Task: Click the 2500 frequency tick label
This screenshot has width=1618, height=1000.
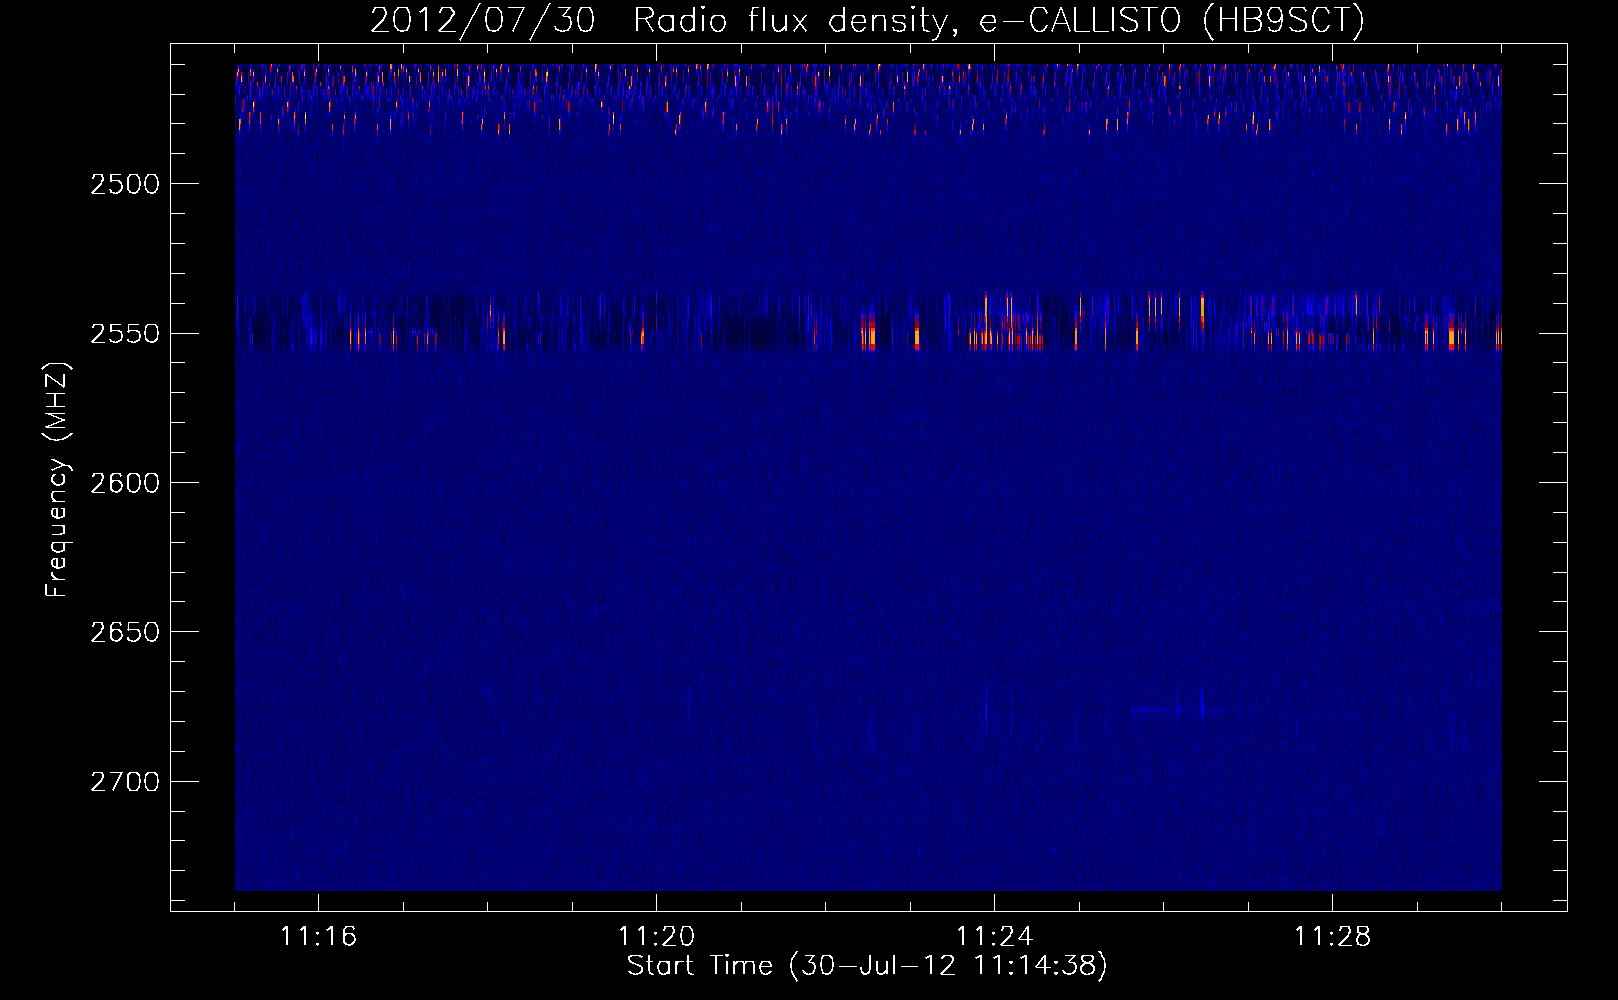Action: click(x=125, y=184)
